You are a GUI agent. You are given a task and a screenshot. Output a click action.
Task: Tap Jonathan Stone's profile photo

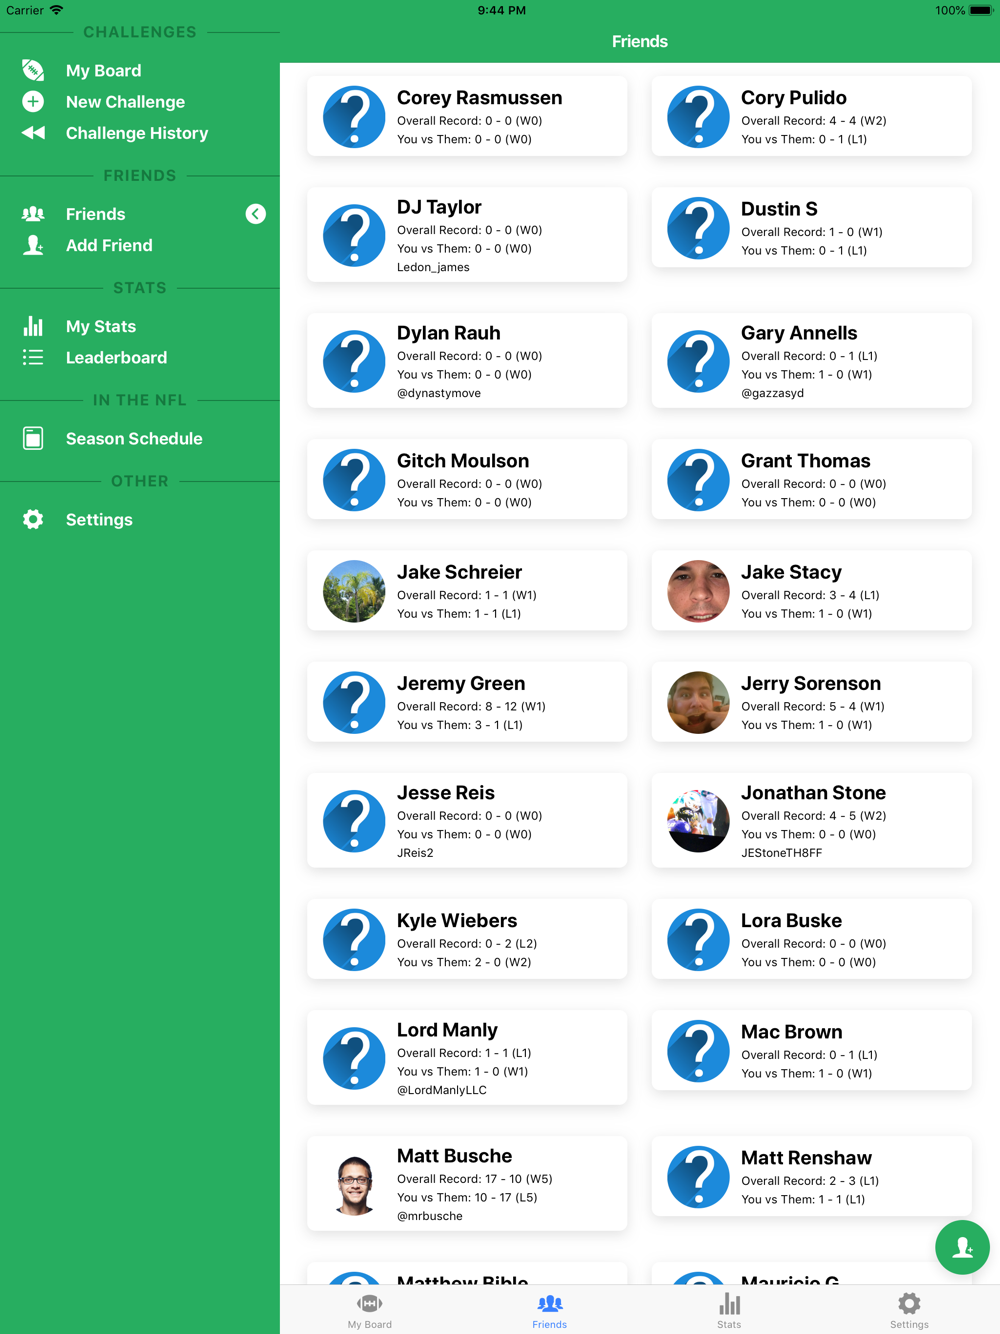698,821
